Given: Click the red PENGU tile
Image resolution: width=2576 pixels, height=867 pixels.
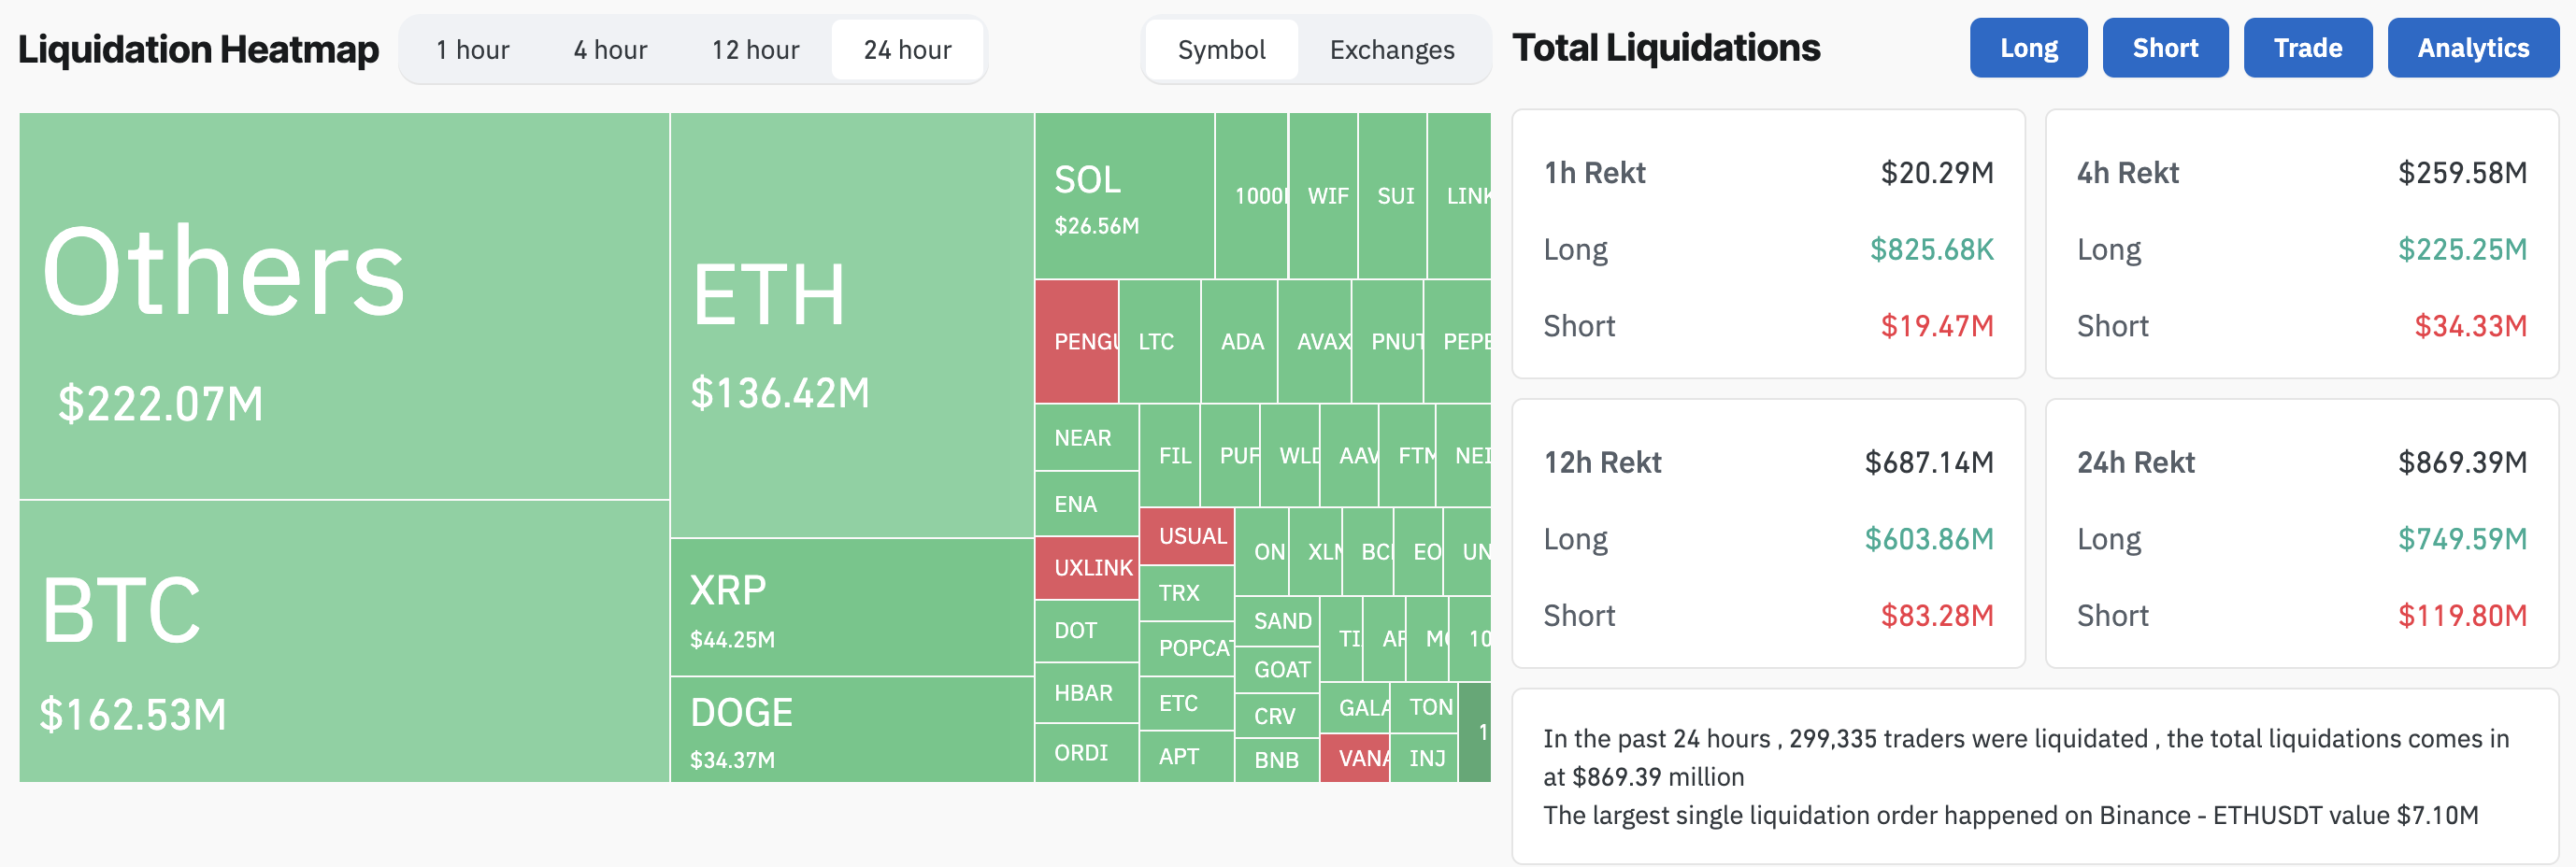Looking at the screenshot, I should [x=1076, y=341].
